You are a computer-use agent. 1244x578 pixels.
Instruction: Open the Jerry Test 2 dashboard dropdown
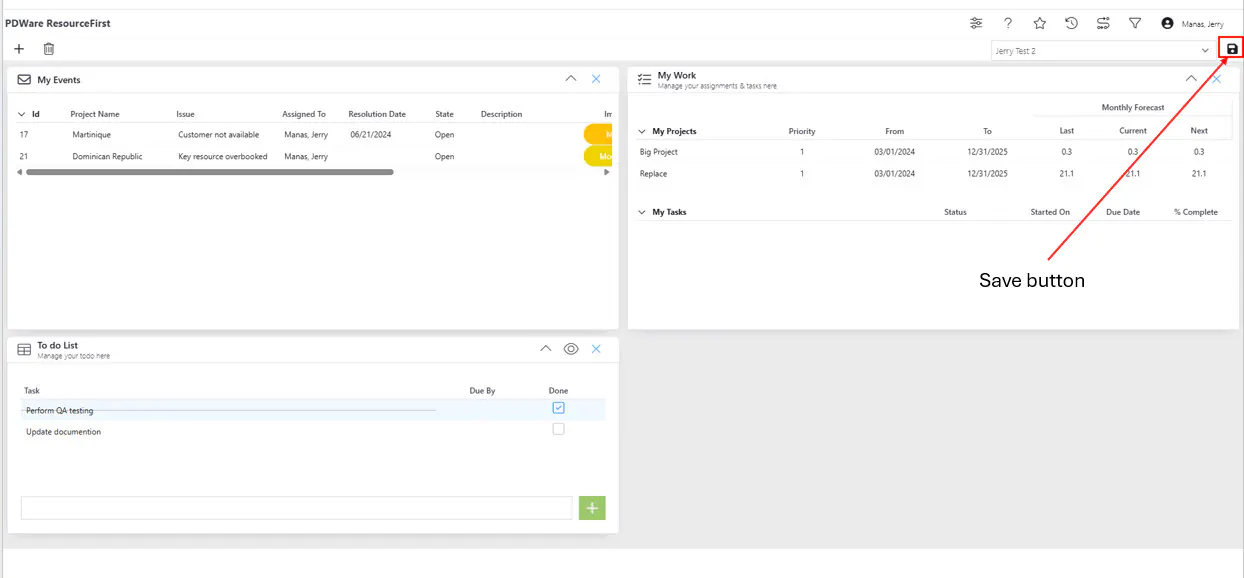(x=1102, y=50)
